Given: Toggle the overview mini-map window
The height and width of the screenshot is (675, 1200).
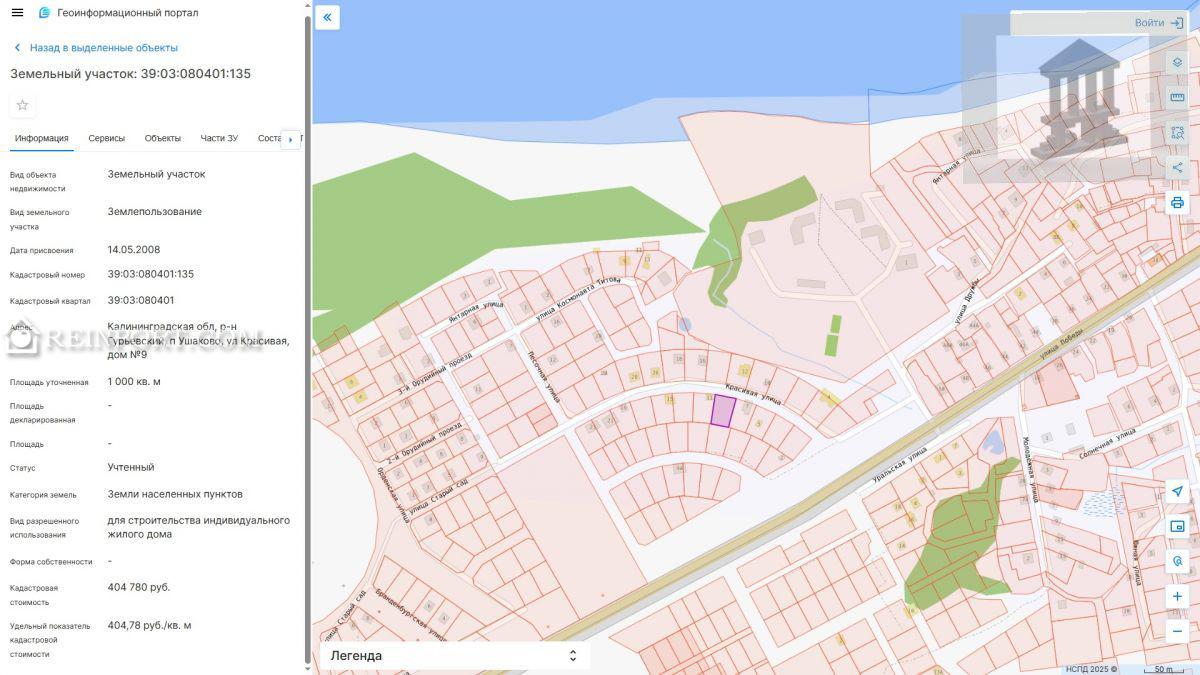Looking at the screenshot, I should [1177, 526].
